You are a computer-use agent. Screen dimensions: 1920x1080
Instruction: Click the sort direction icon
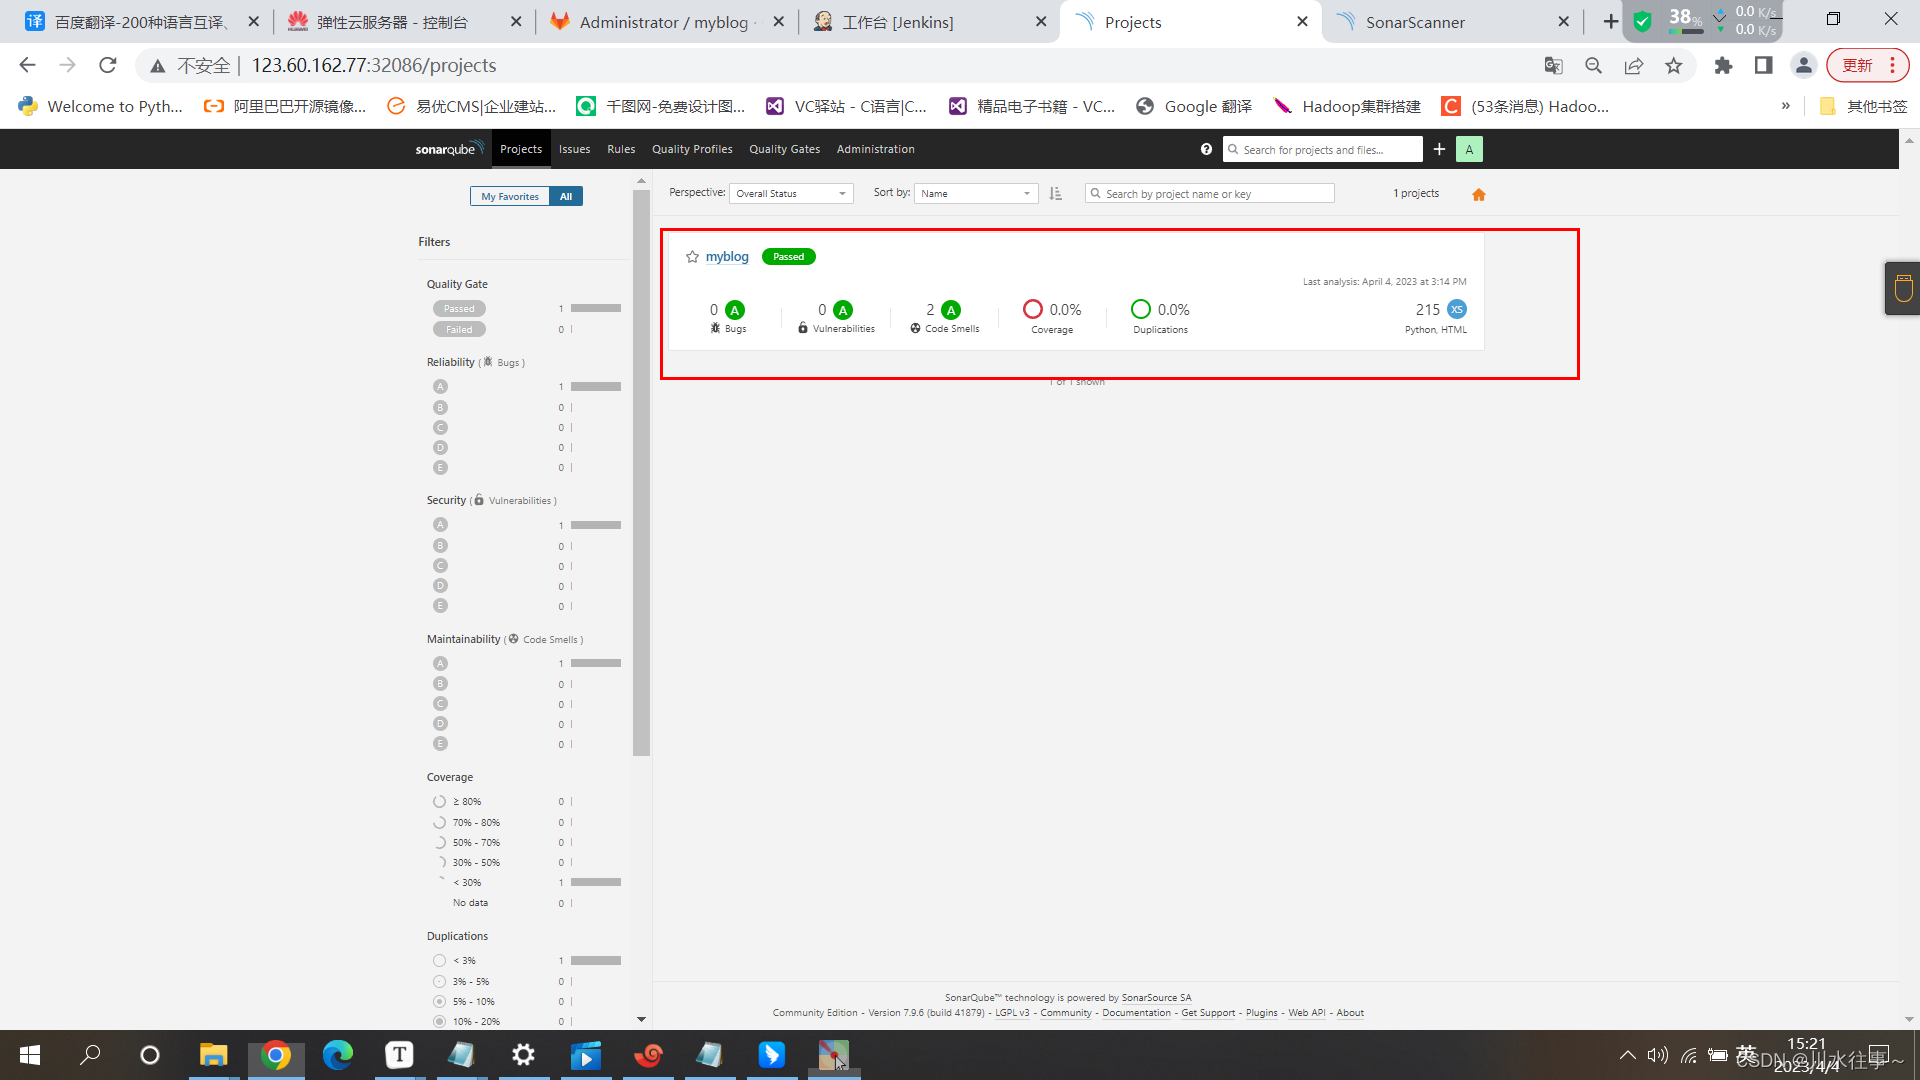click(x=1056, y=194)
